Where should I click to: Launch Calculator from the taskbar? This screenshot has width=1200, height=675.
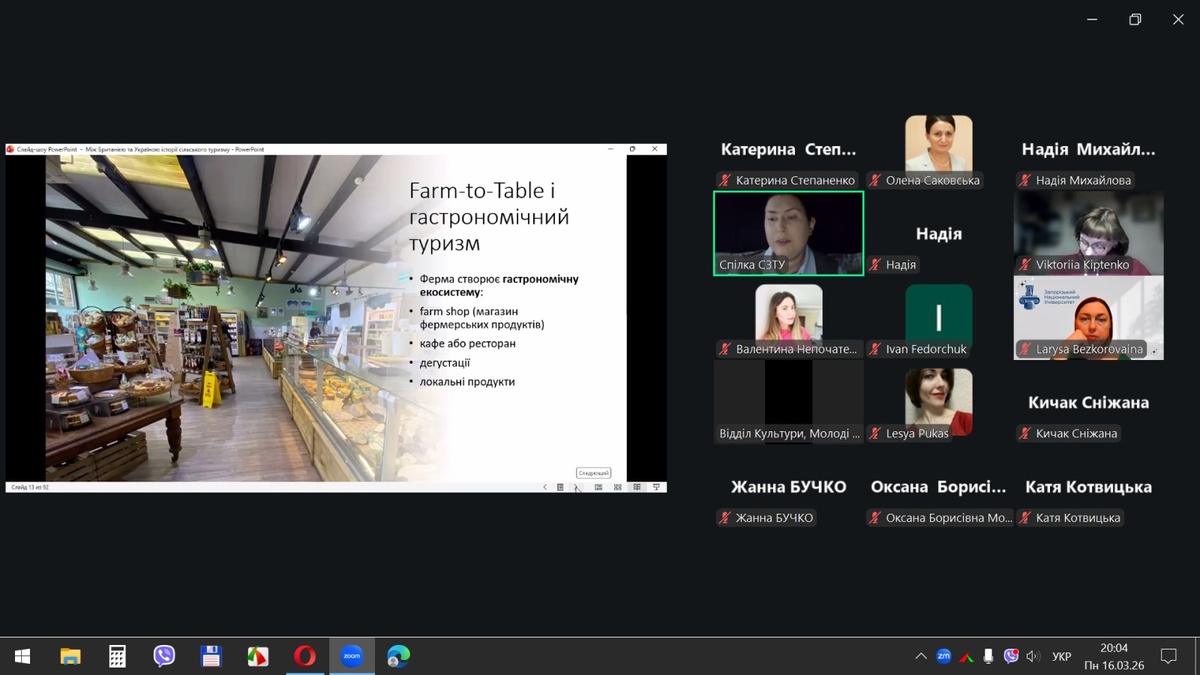tap(117, 656)
